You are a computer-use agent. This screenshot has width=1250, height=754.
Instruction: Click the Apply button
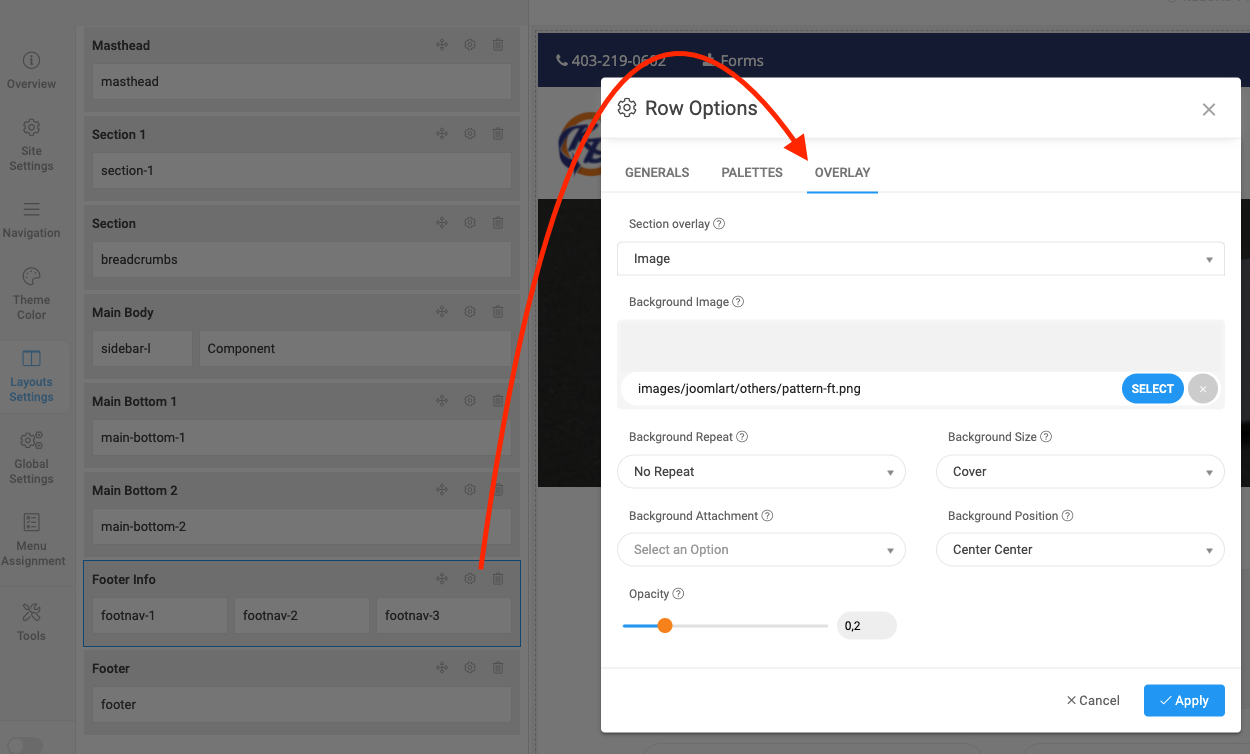tap(1183, 701)
